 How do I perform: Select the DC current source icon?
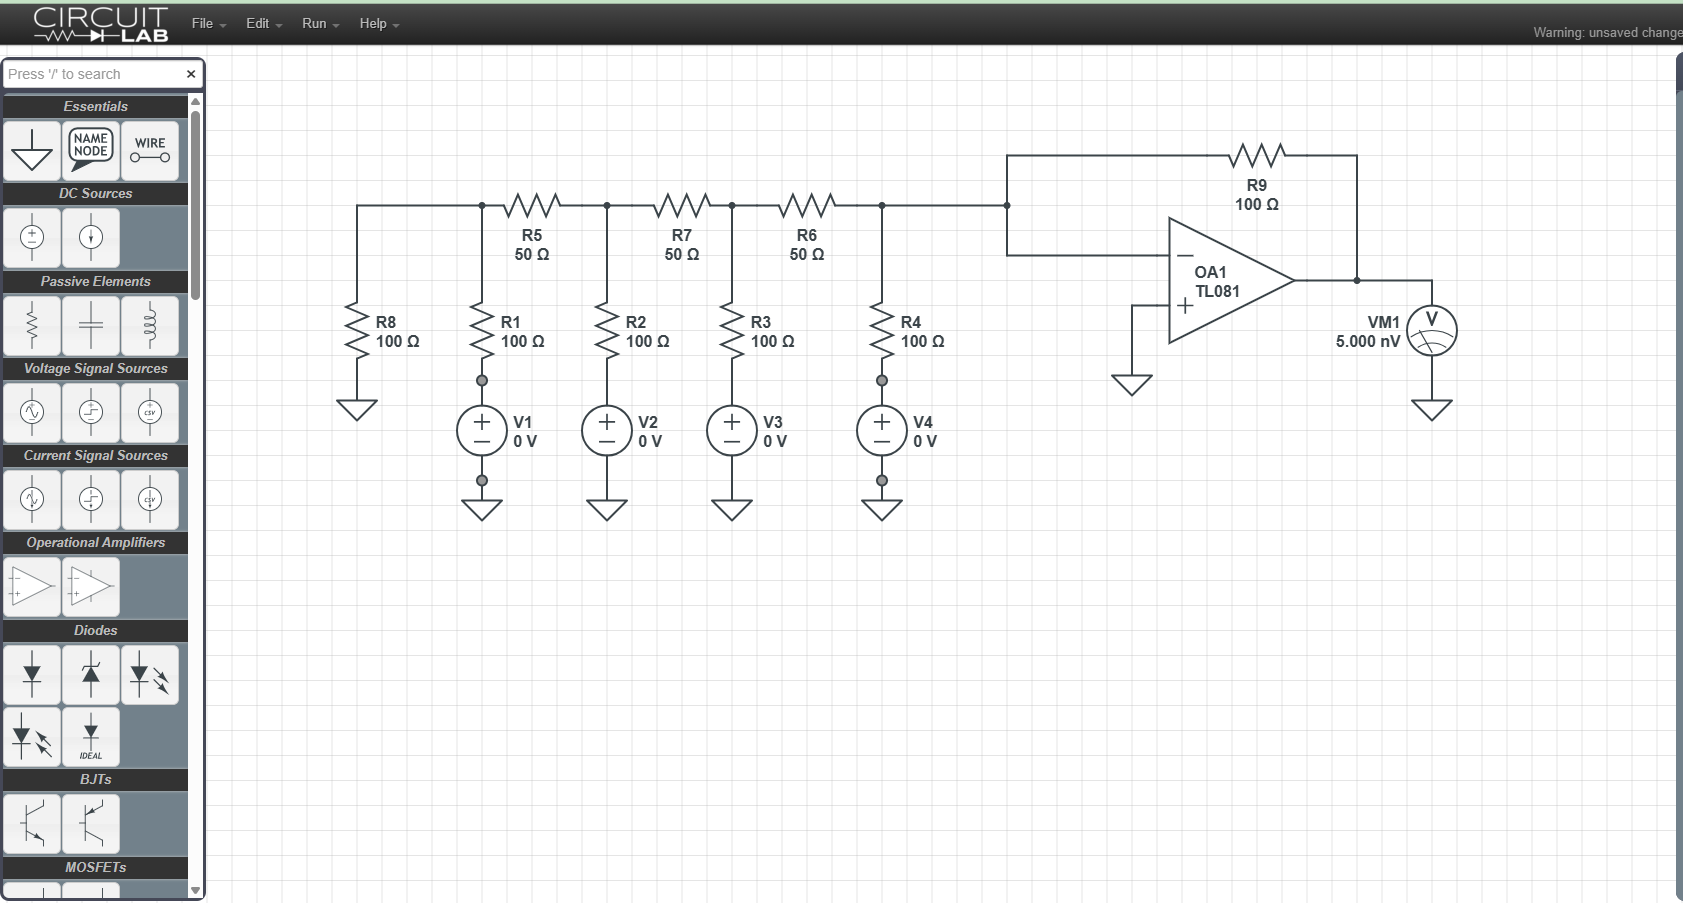pos(91,238)
